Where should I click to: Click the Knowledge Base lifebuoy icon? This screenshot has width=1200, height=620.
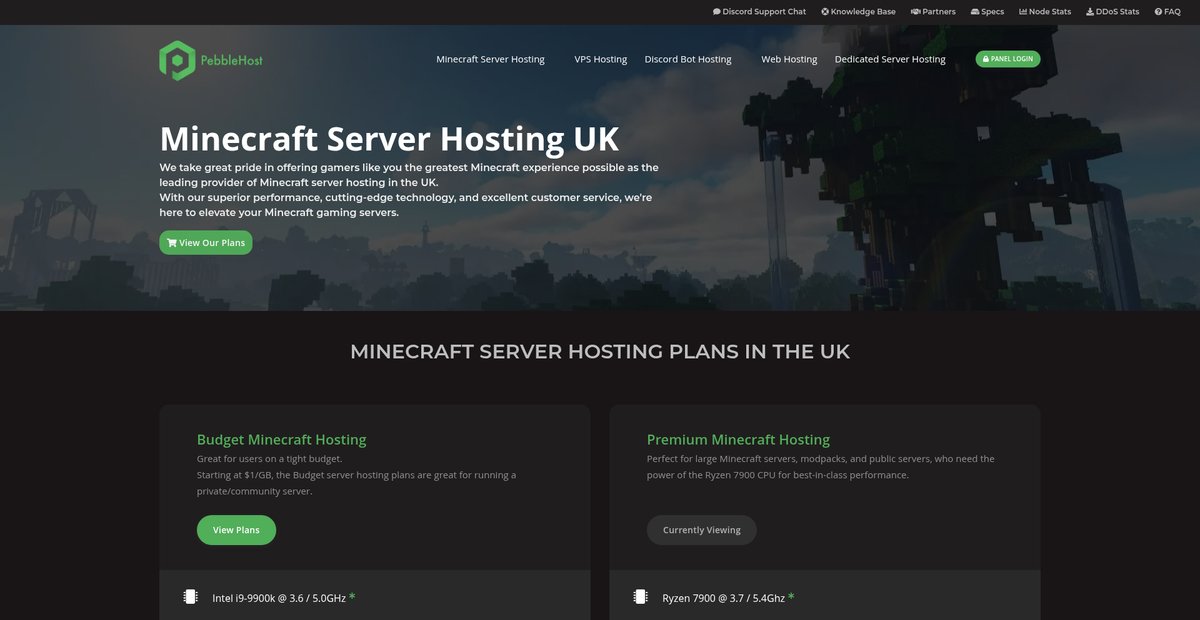click(825, 12)
